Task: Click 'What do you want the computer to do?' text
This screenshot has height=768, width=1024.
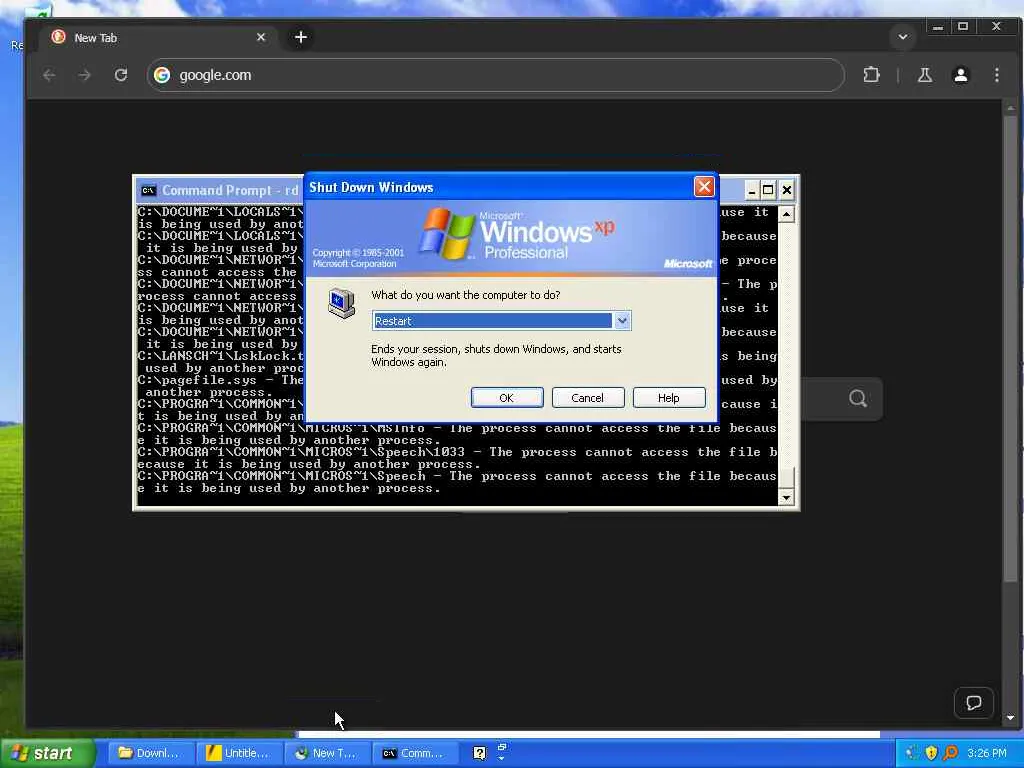Action: click(x=466, y=295)
